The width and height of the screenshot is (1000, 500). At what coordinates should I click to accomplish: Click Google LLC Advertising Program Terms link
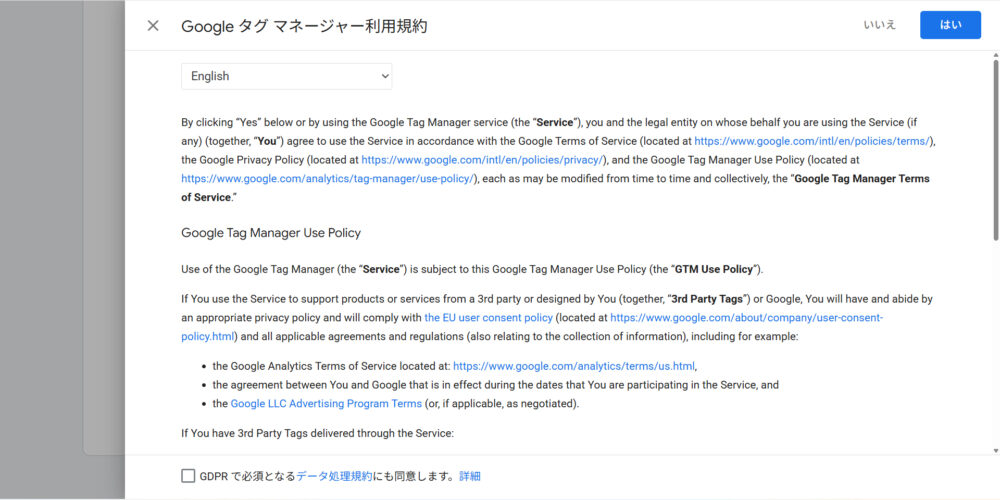point(326,404)
